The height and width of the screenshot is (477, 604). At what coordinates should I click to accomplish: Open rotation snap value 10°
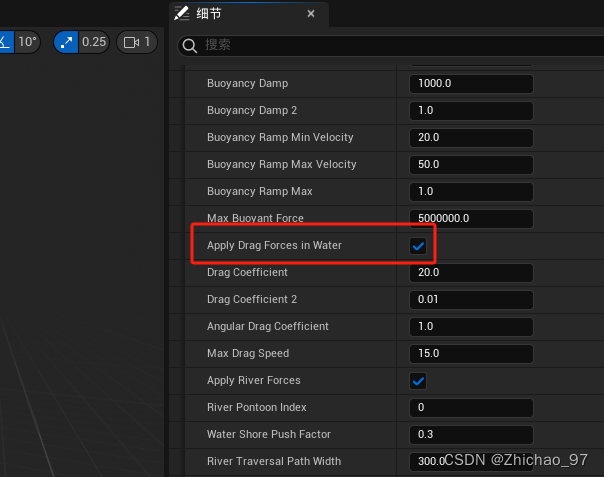click(27, 42)
